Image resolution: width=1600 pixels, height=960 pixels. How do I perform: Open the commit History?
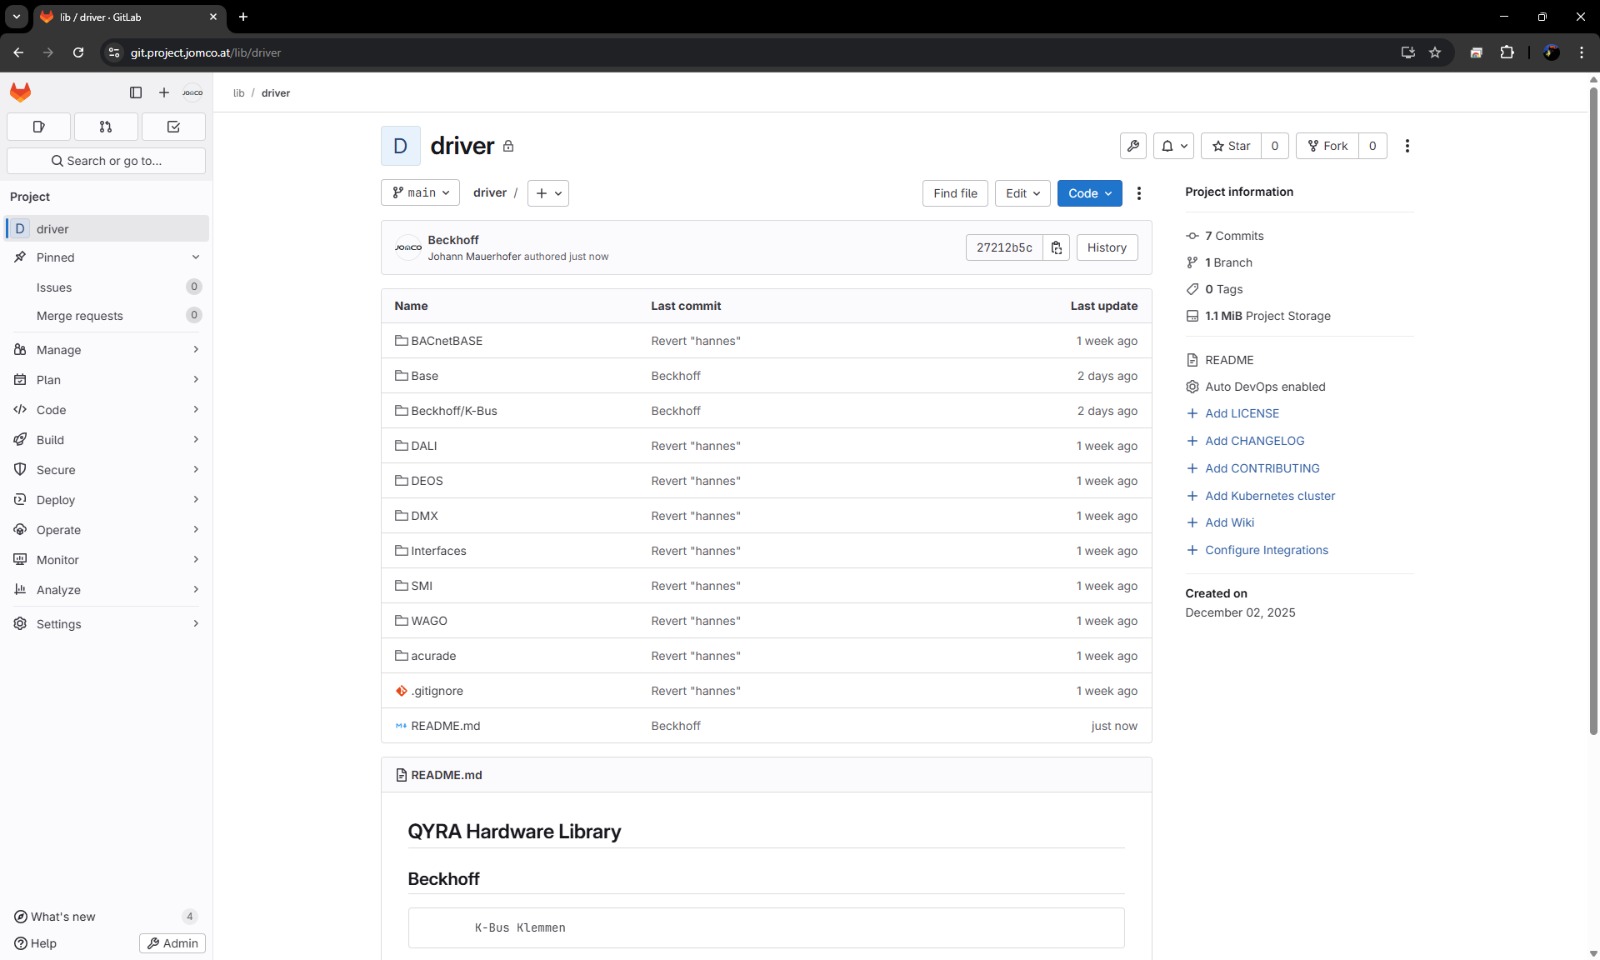1106,248
